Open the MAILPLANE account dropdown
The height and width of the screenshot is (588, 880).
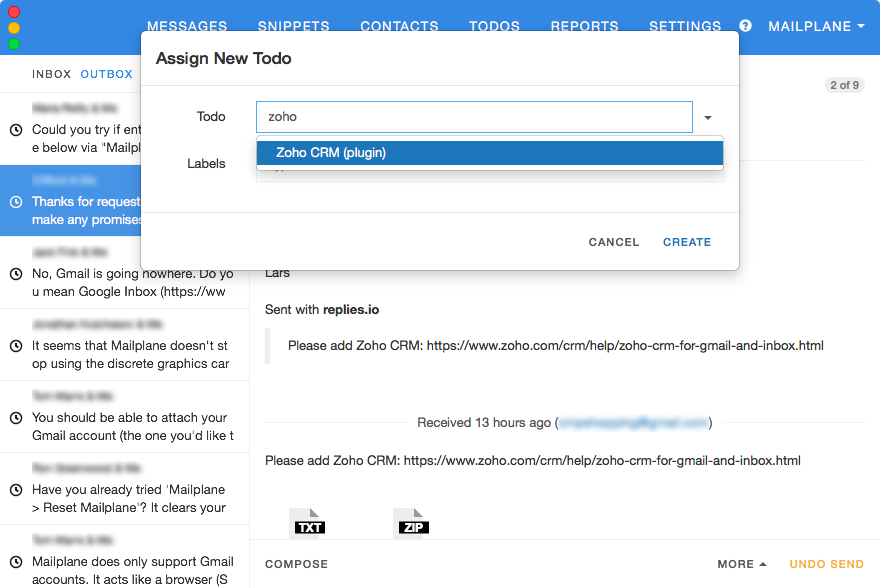[816, 27]
